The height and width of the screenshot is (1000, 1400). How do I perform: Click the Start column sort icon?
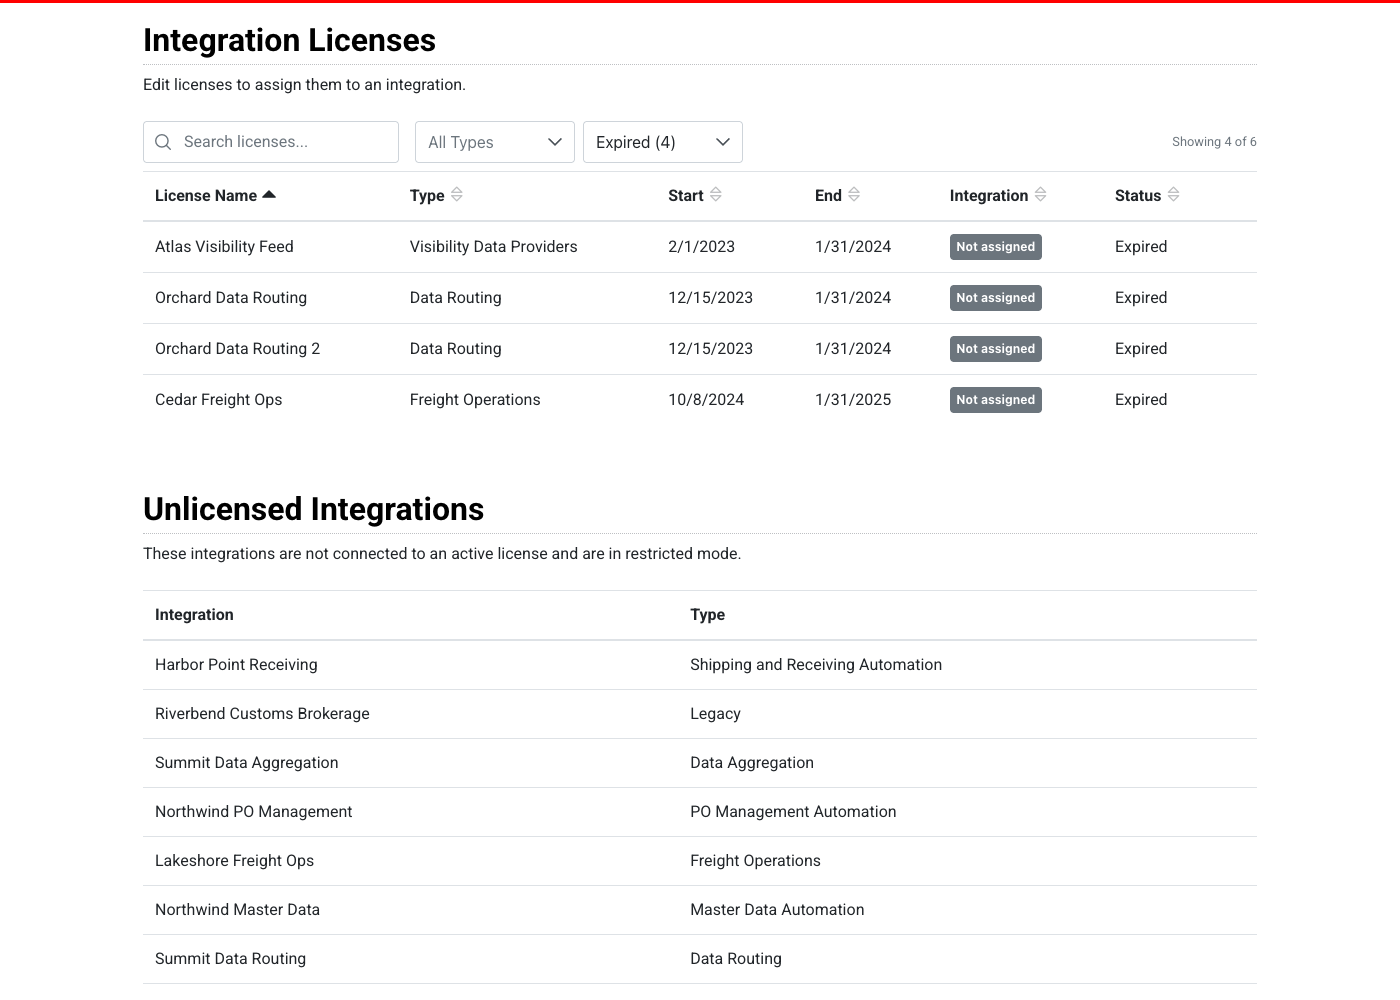[x=716, y=195]
